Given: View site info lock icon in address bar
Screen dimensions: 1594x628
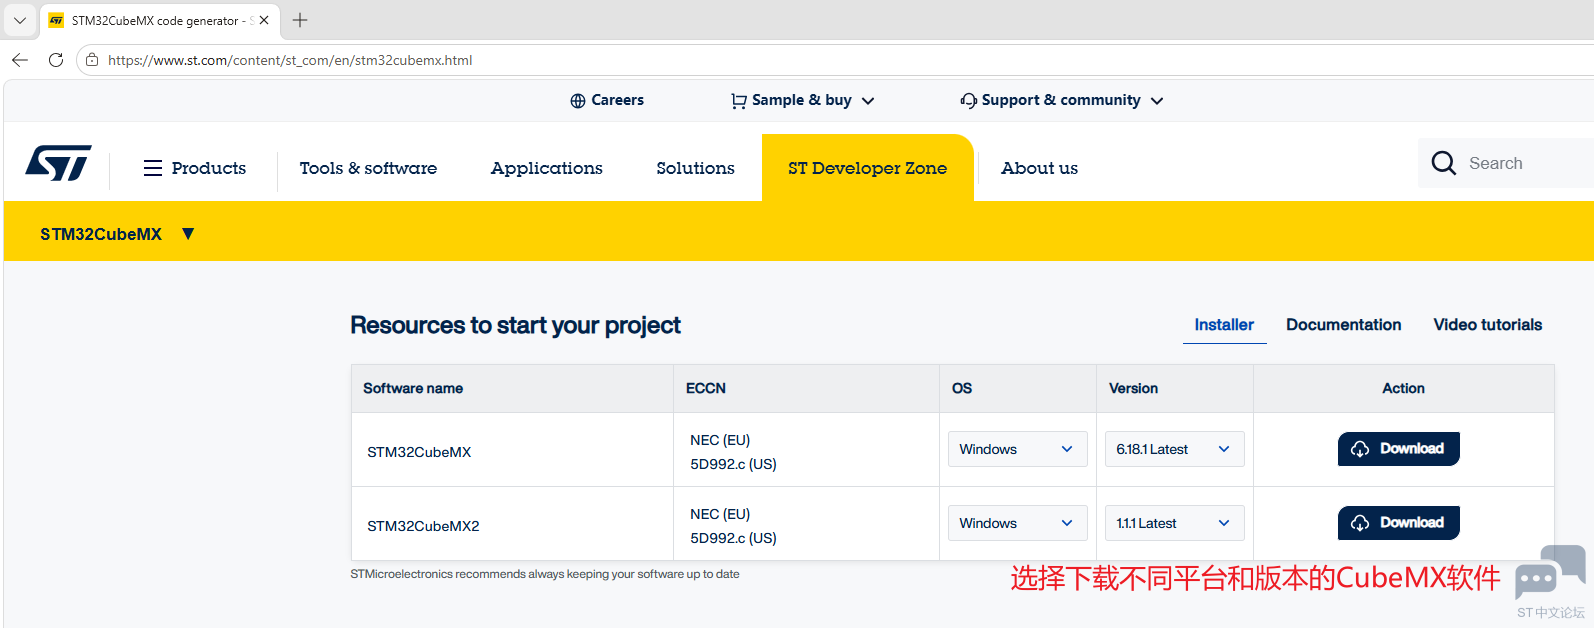Looking at the screenshot, I should pyautogui.click(x=92, y=60).
